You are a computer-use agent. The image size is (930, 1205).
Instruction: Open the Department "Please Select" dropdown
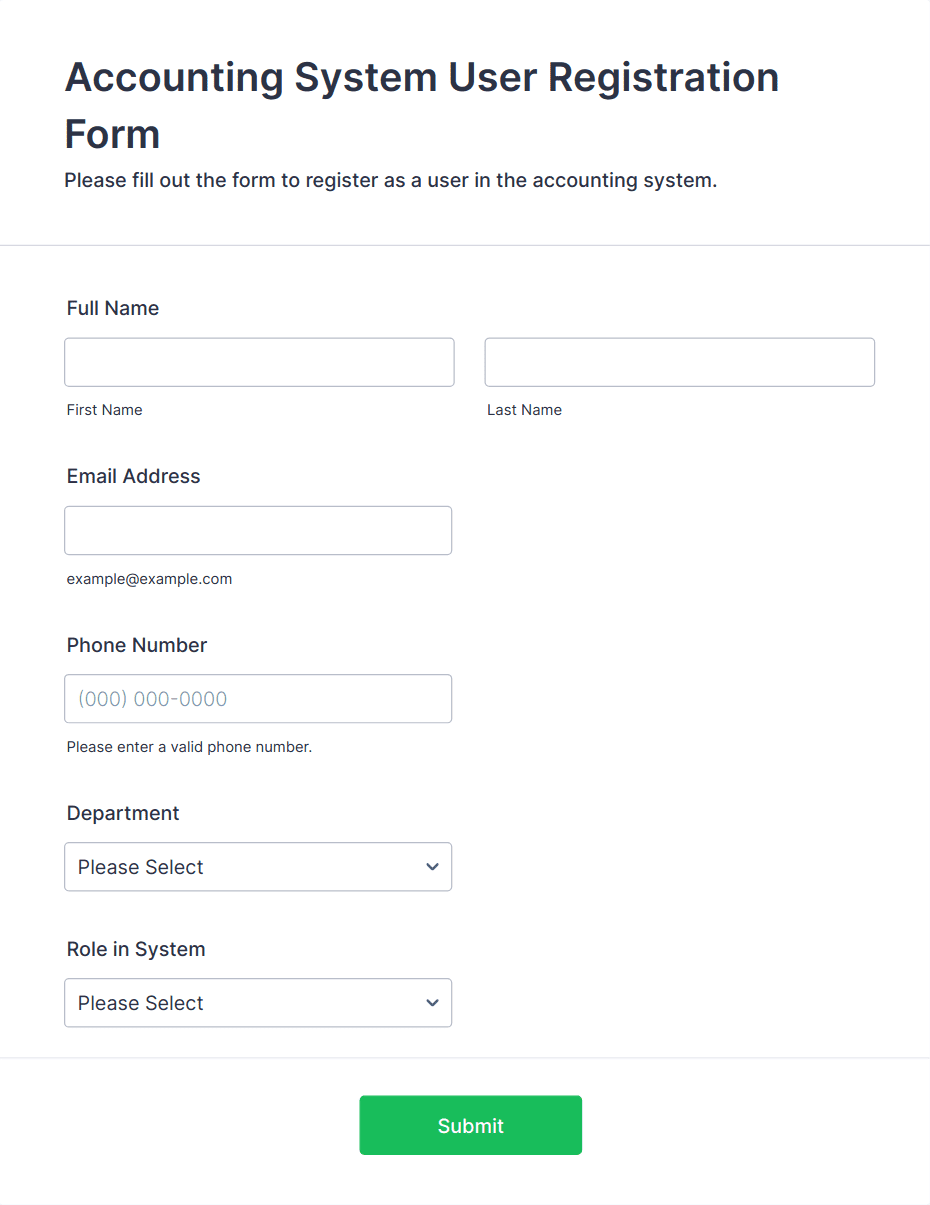point(257,867)
